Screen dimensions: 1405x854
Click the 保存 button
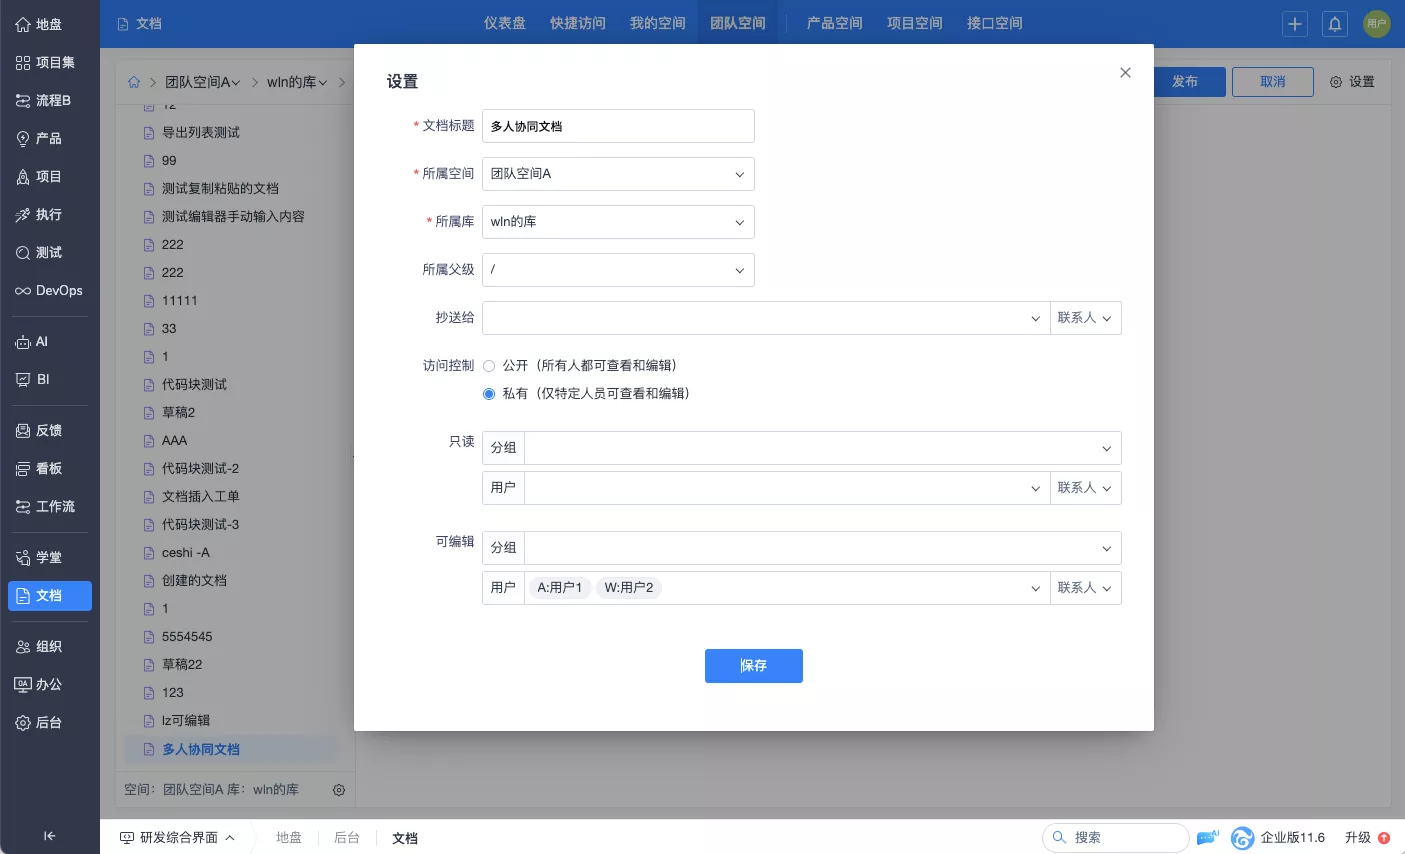pos(753,666)
